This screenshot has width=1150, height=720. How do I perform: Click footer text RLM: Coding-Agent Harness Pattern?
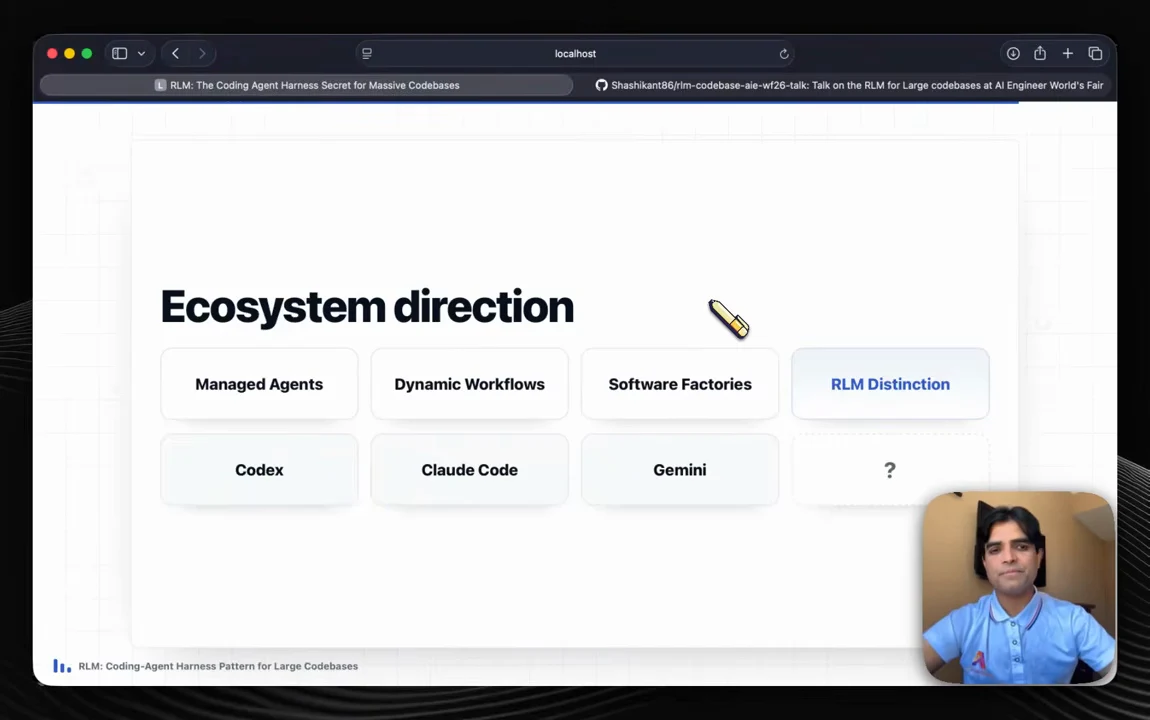(x=218, y=666)
